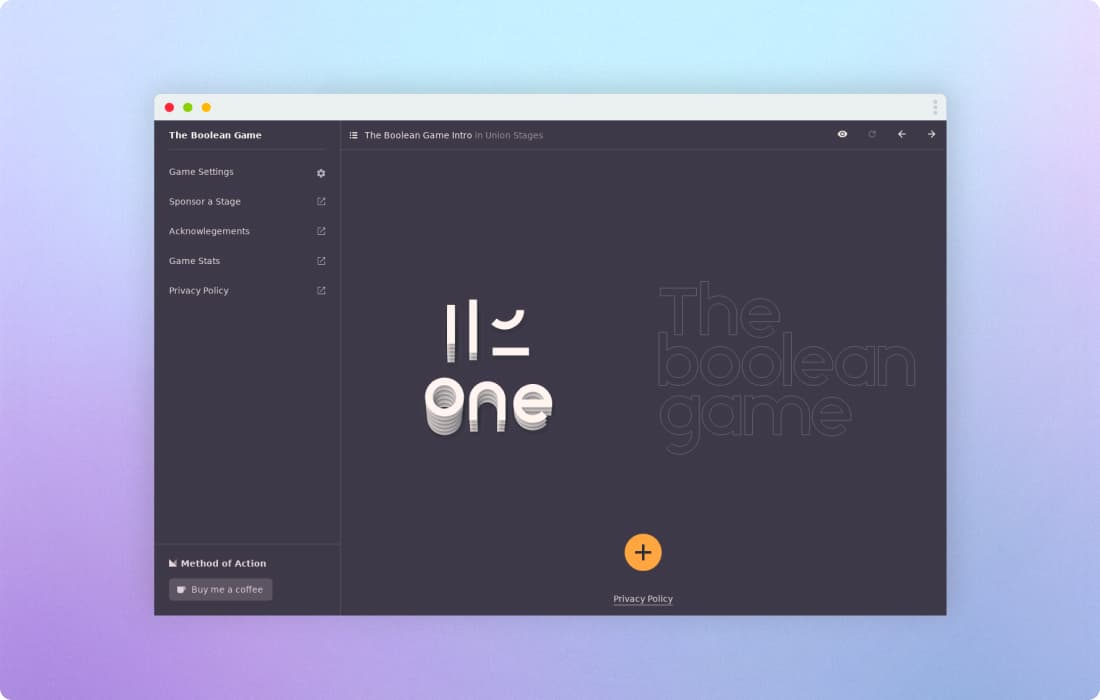The height and width of the screenshot is (700, 1100).
Task: Click the outlined 'The boolean game' target shape
Action: pyautogui.click(x=786, y=366)
